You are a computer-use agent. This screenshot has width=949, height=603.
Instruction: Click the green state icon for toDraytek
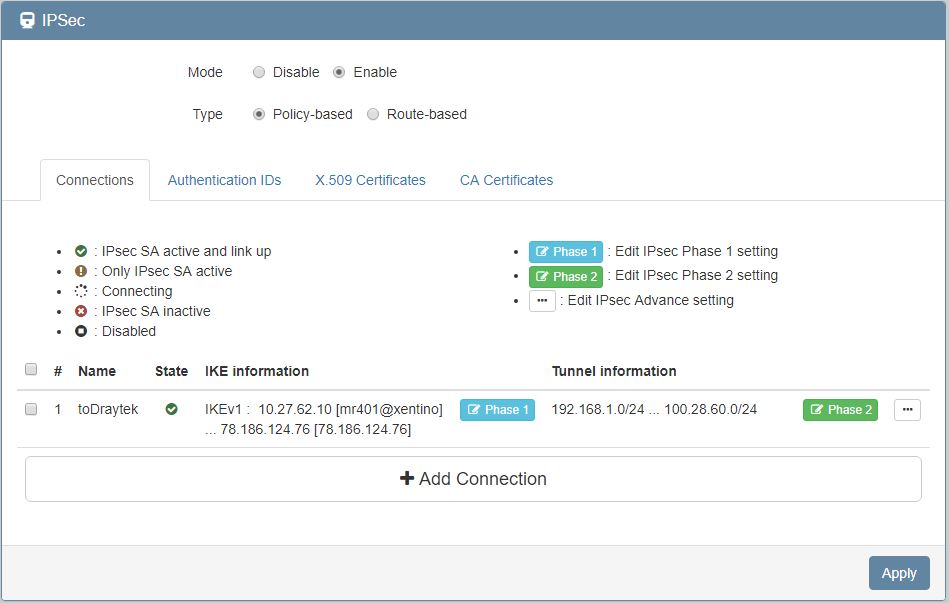tap(171, 409)
